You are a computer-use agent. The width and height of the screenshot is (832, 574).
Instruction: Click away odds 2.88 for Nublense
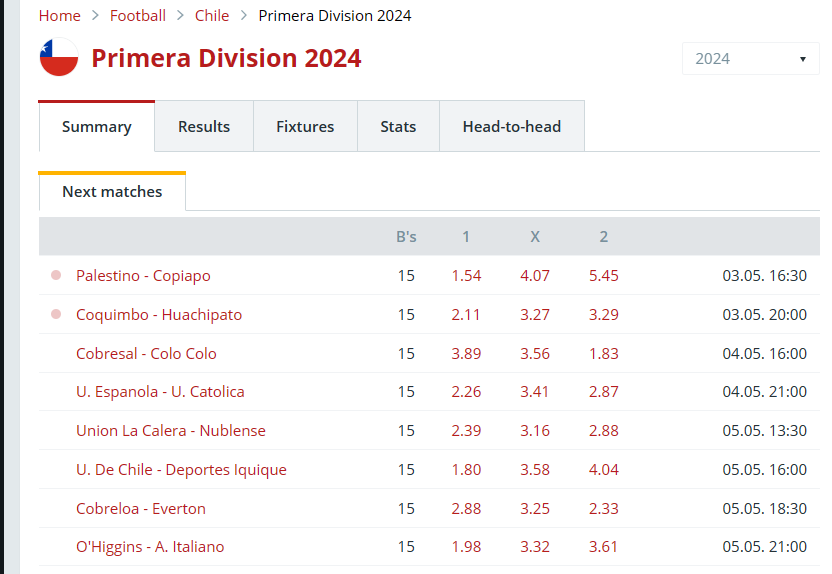pyautogui.click(x=603, y=430)
